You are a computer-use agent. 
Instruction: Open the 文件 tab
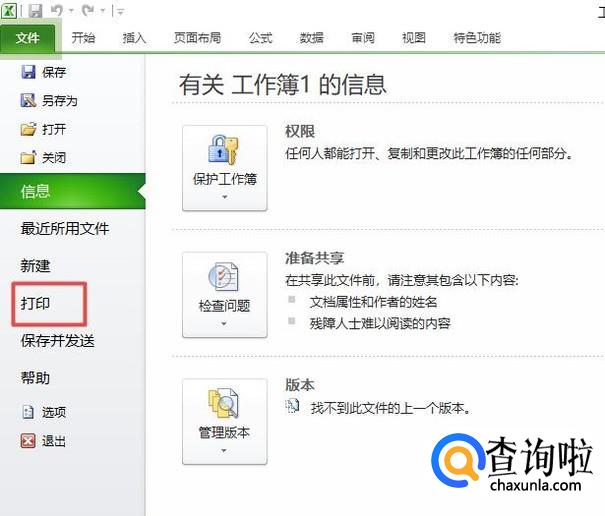[27, 37]
